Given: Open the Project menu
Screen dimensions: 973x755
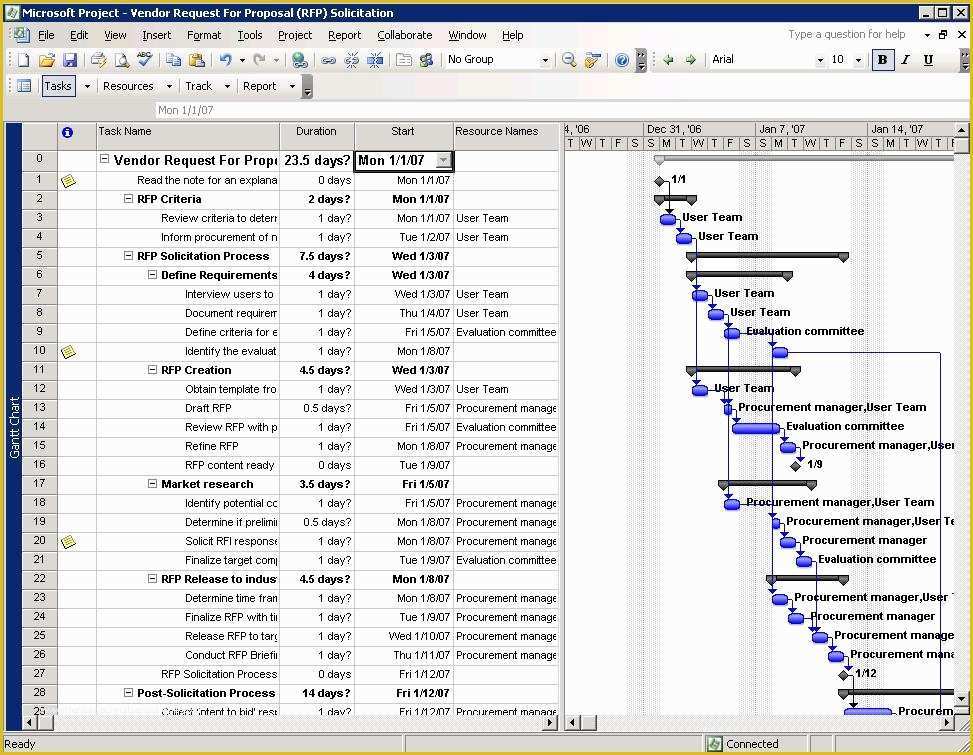Looking at the screenshot, I should tap(295, 35).
